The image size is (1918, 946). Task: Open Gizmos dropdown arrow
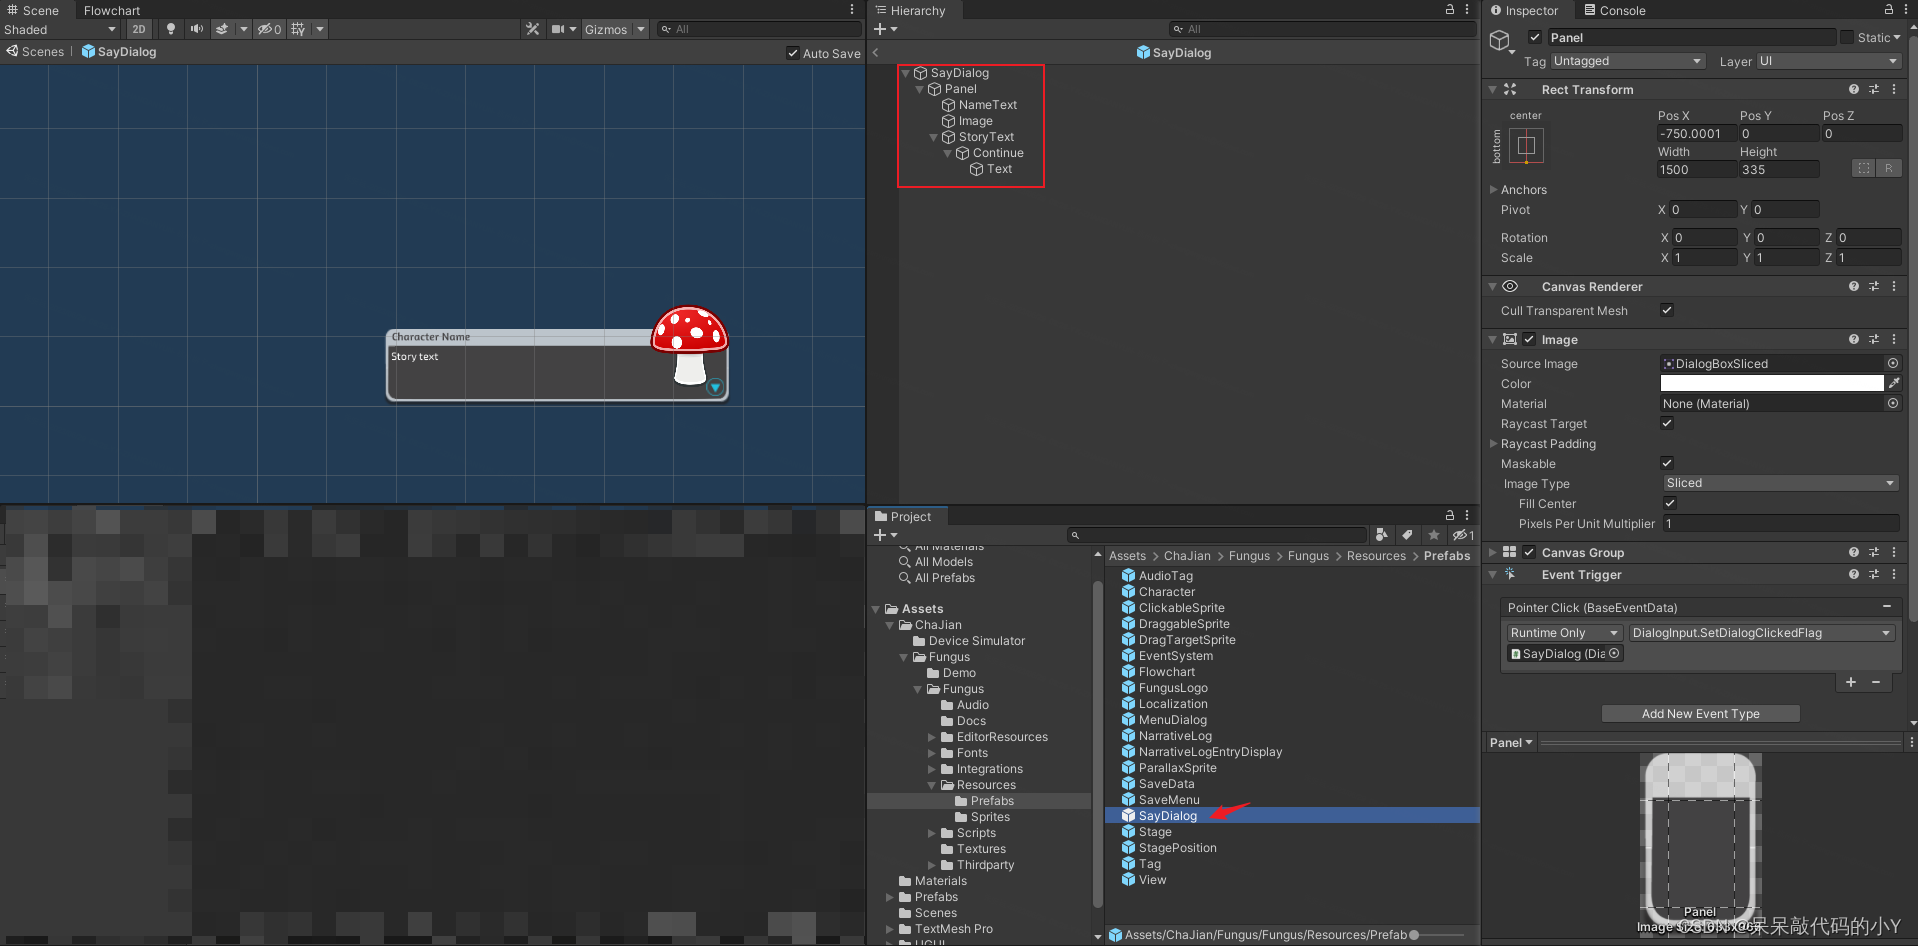click(x=641, y=29)
